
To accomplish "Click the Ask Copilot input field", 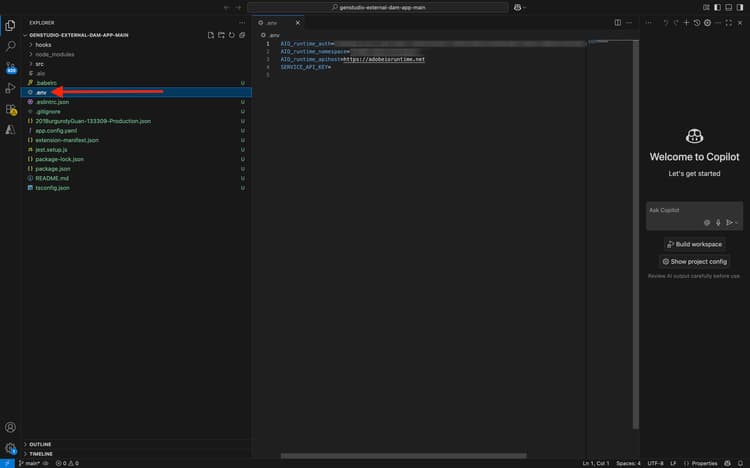I will click(680, 210).
